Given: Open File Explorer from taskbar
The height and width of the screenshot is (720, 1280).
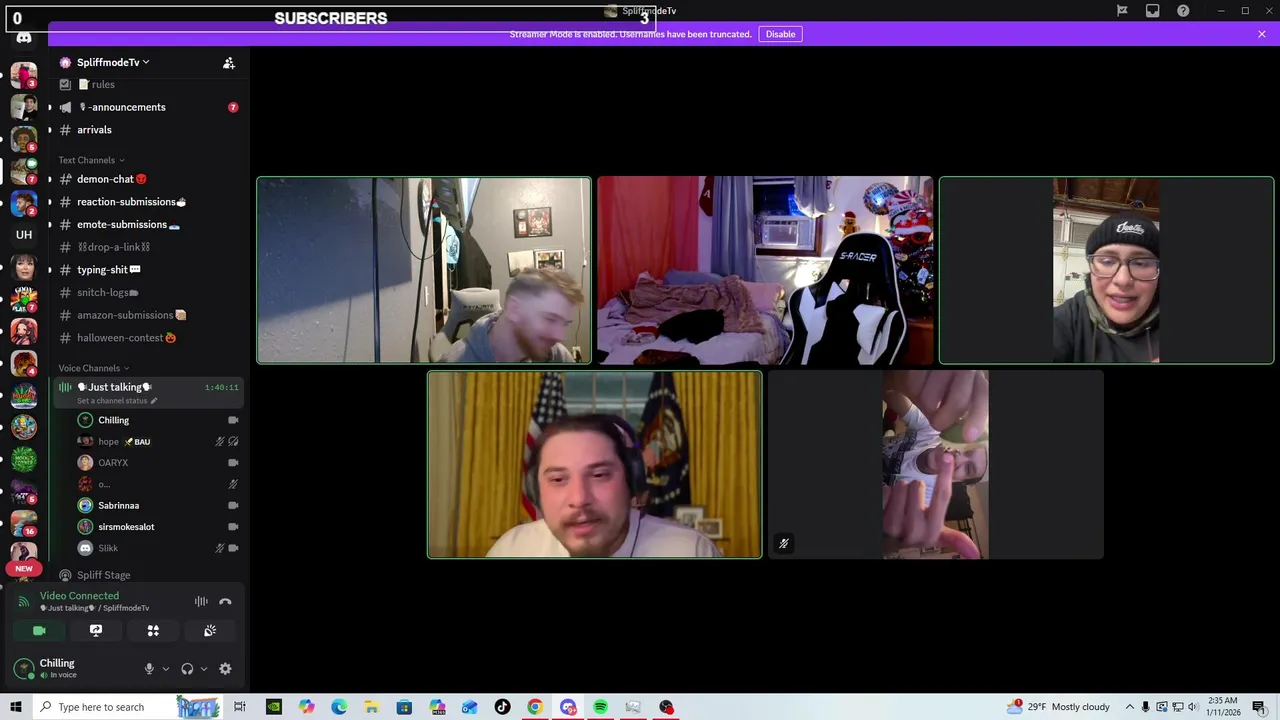Looking at the screenshot, I should pos(371,707).
